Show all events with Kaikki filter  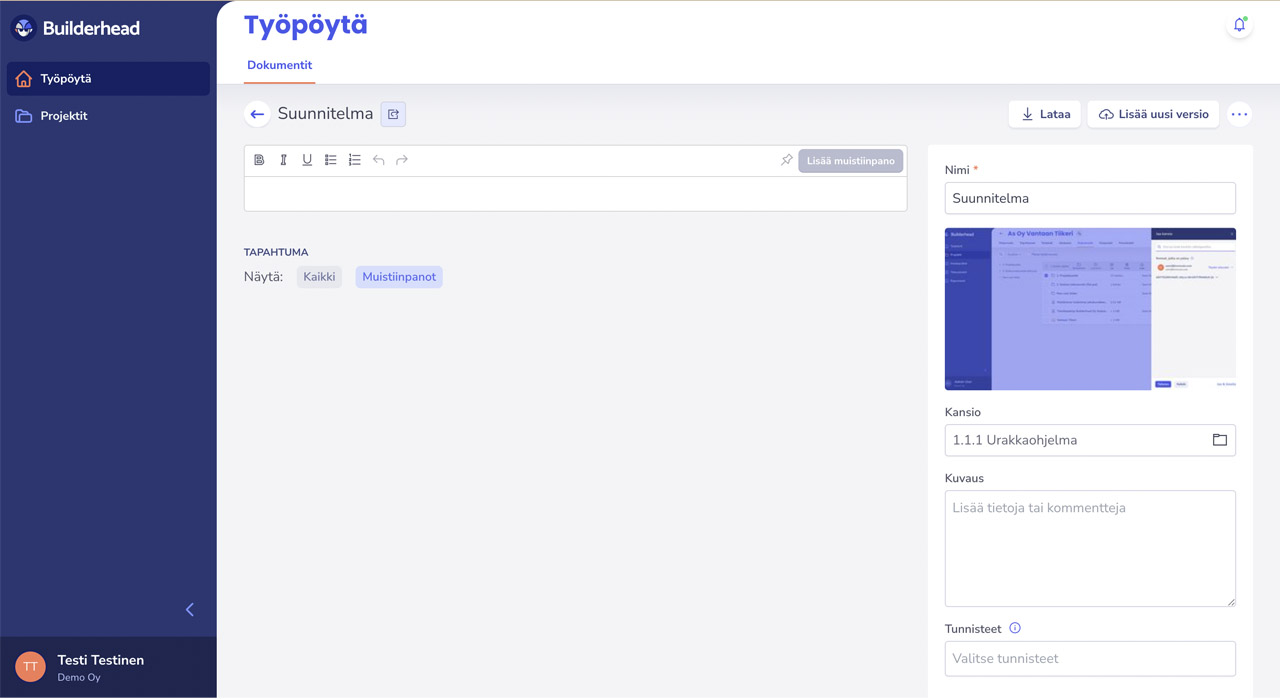(319, 277)
